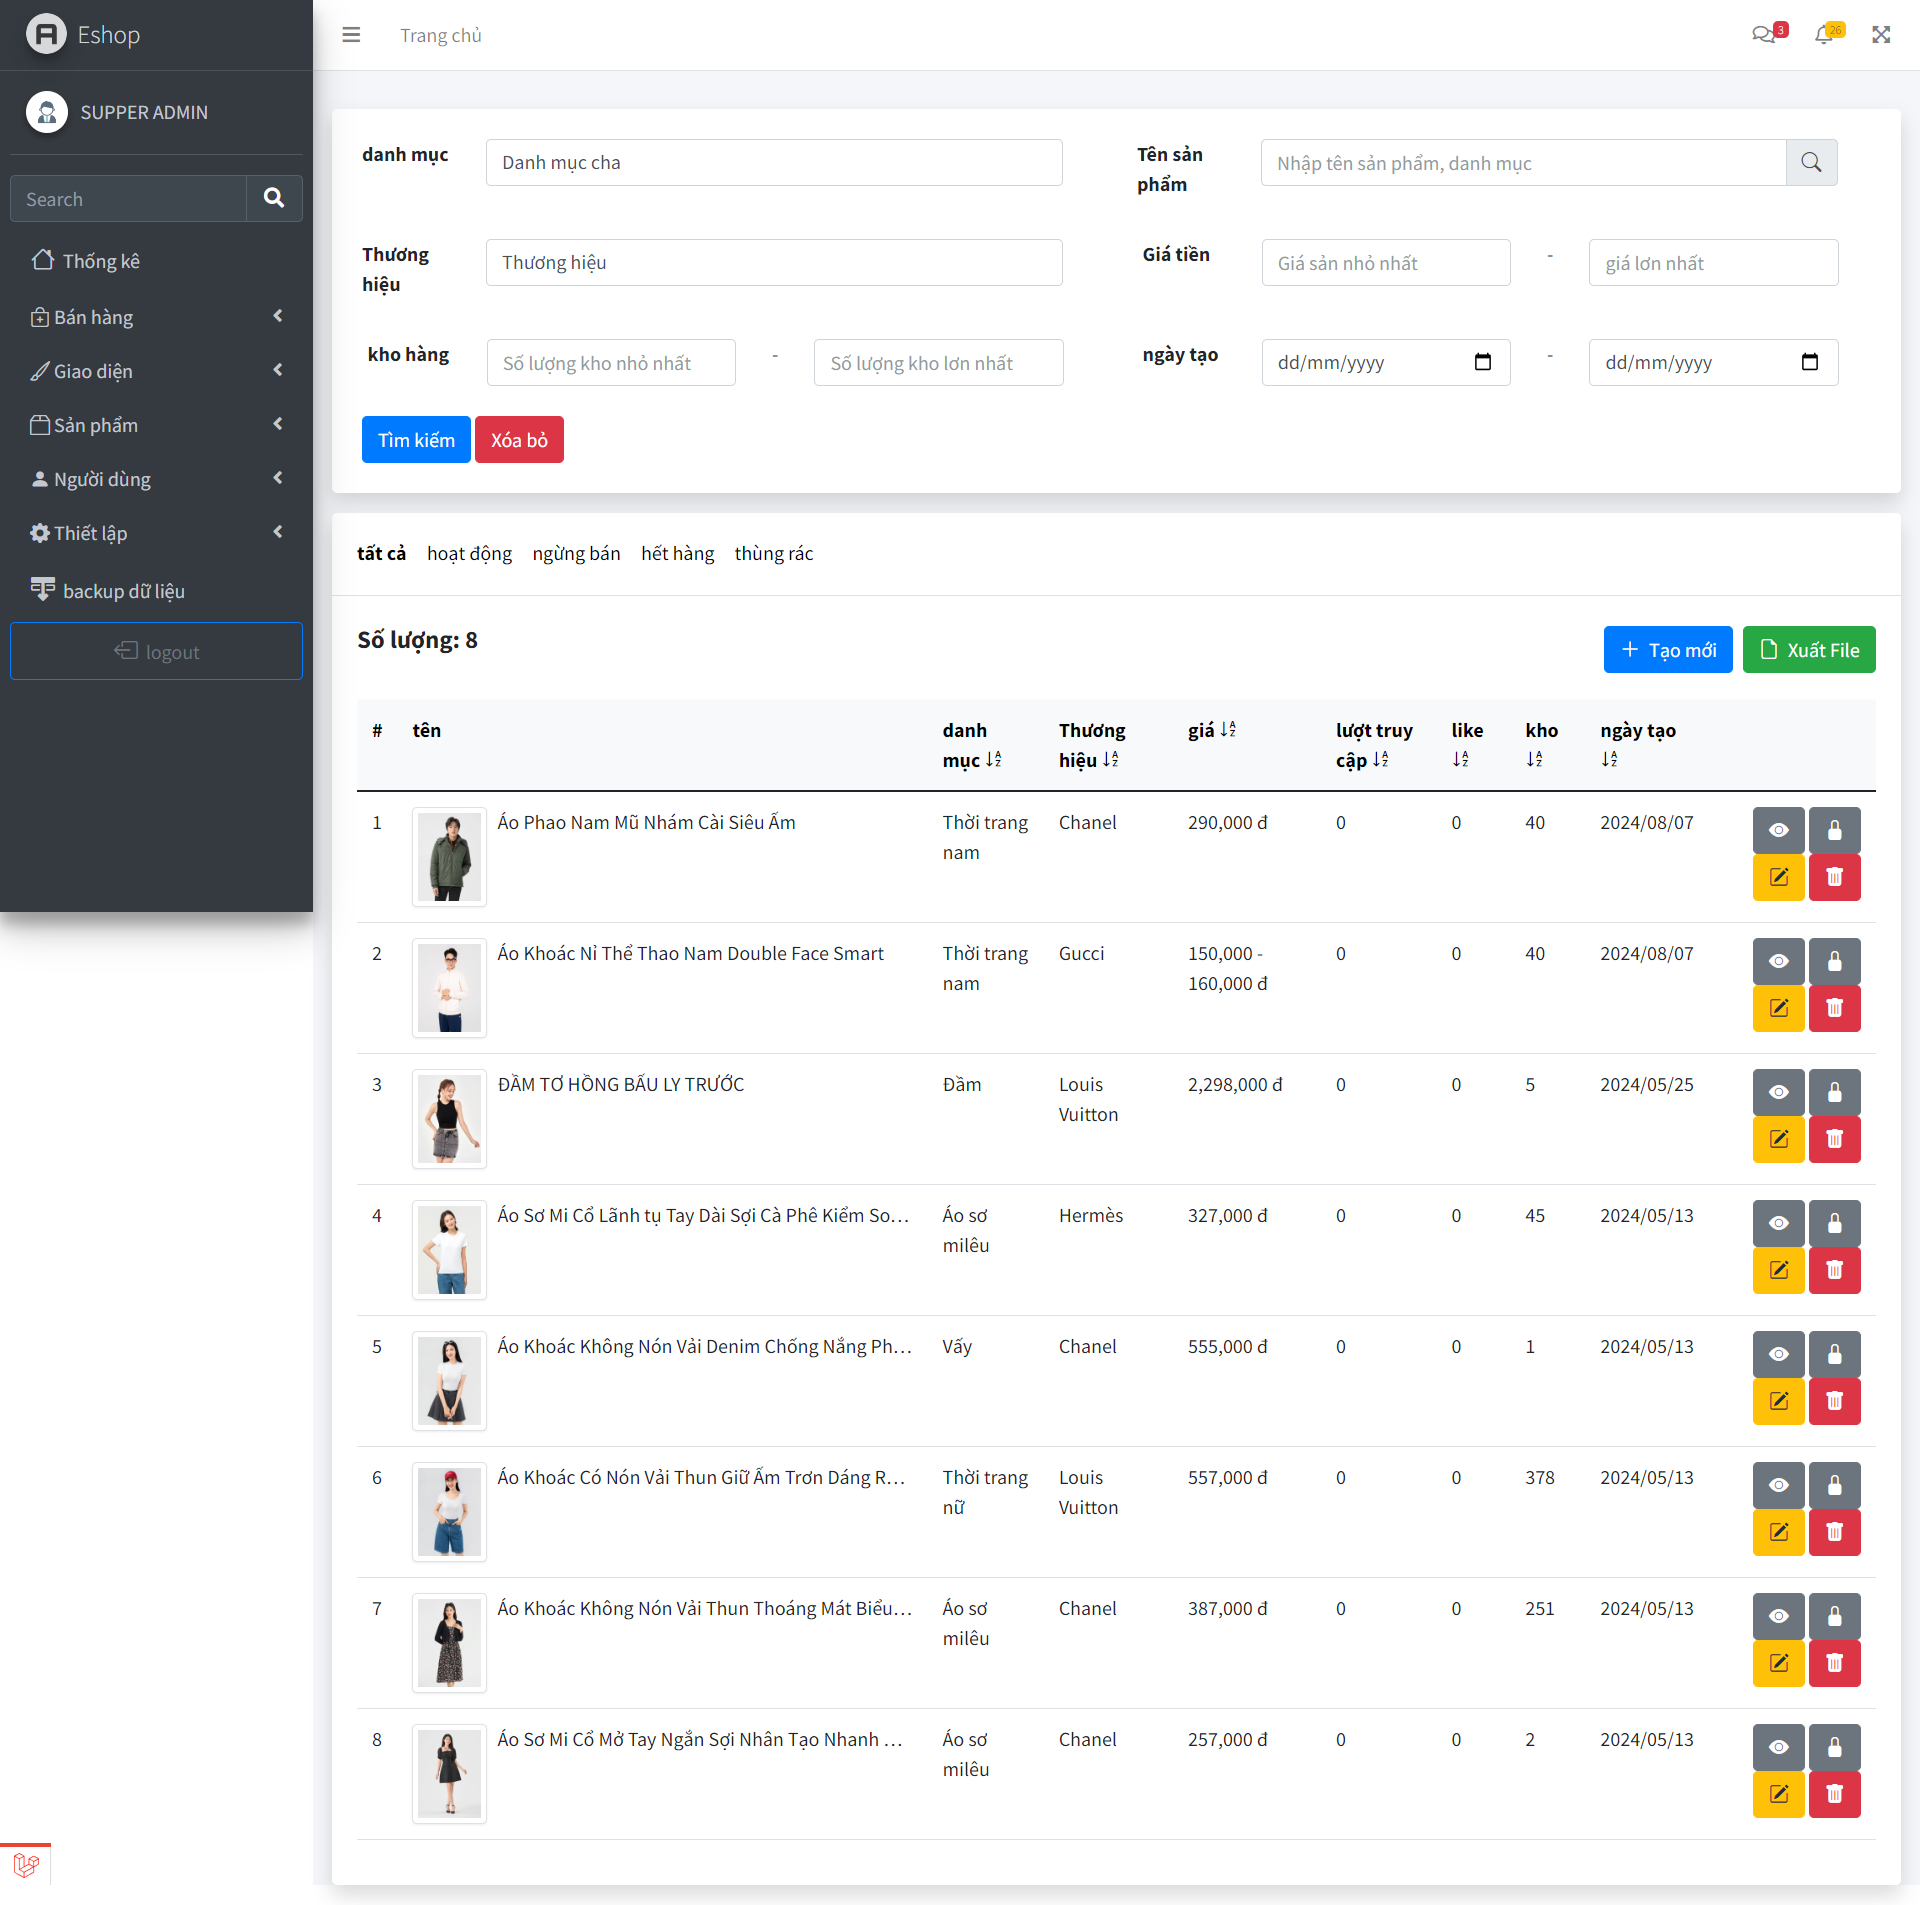This screenshot has width=1920, height=1905.
Task: Click the lock icon for product 2
Action: [1835, 961]
